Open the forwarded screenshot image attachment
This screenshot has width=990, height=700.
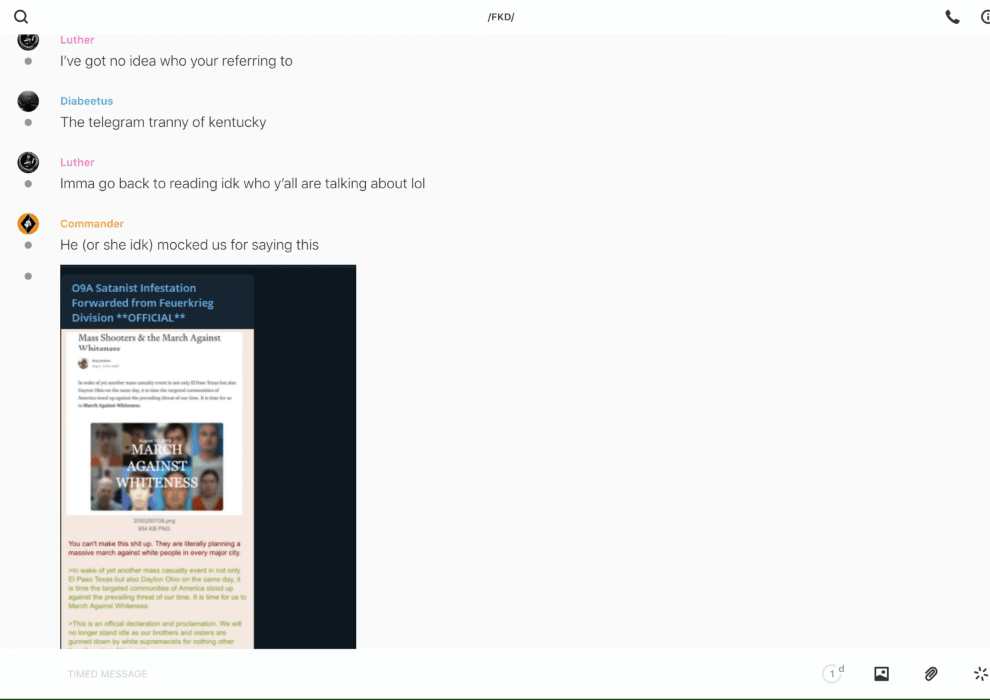click(x=208, y=457)
